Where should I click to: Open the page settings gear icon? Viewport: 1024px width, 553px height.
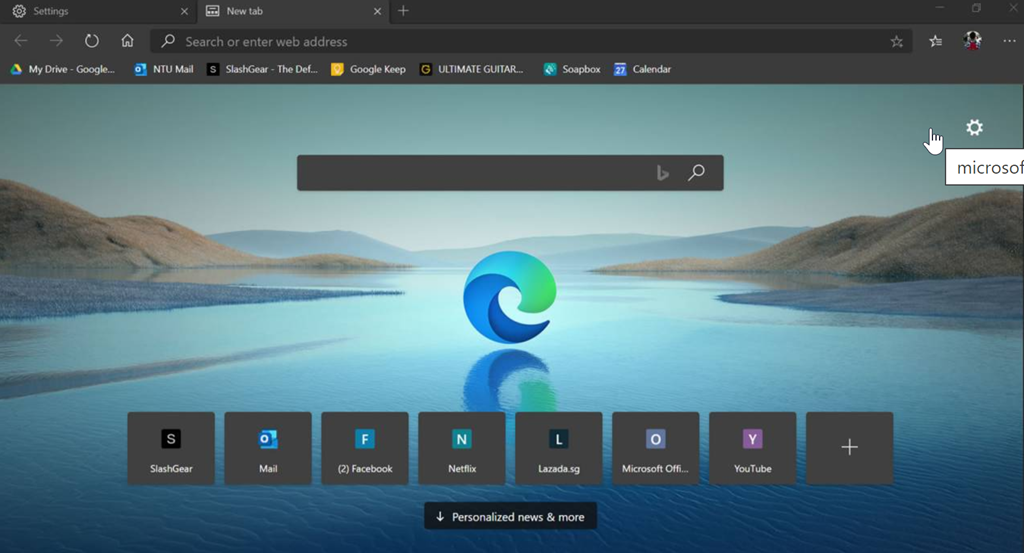click(x=974, y=128)
